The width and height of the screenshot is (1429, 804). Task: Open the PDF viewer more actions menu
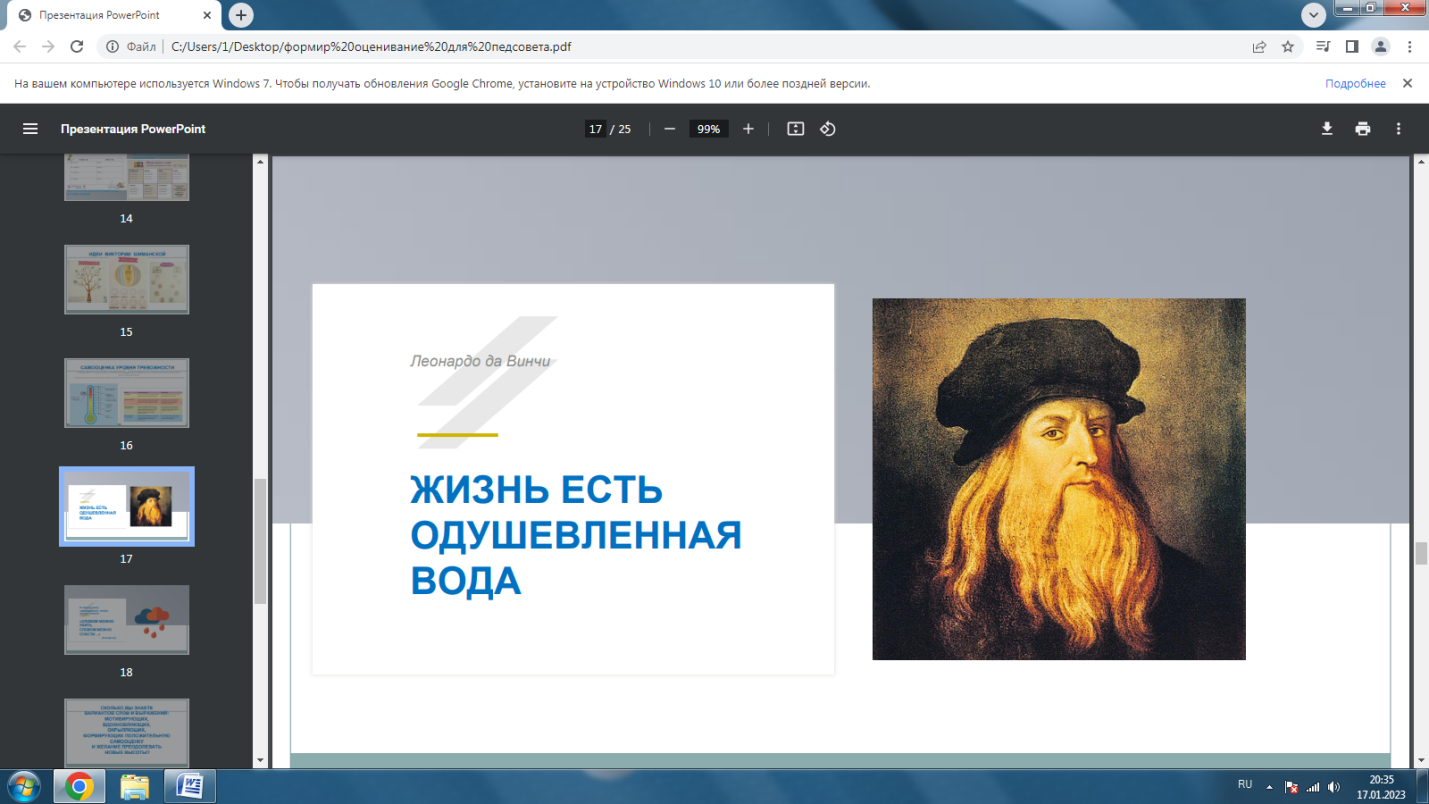coord(1398,129)
